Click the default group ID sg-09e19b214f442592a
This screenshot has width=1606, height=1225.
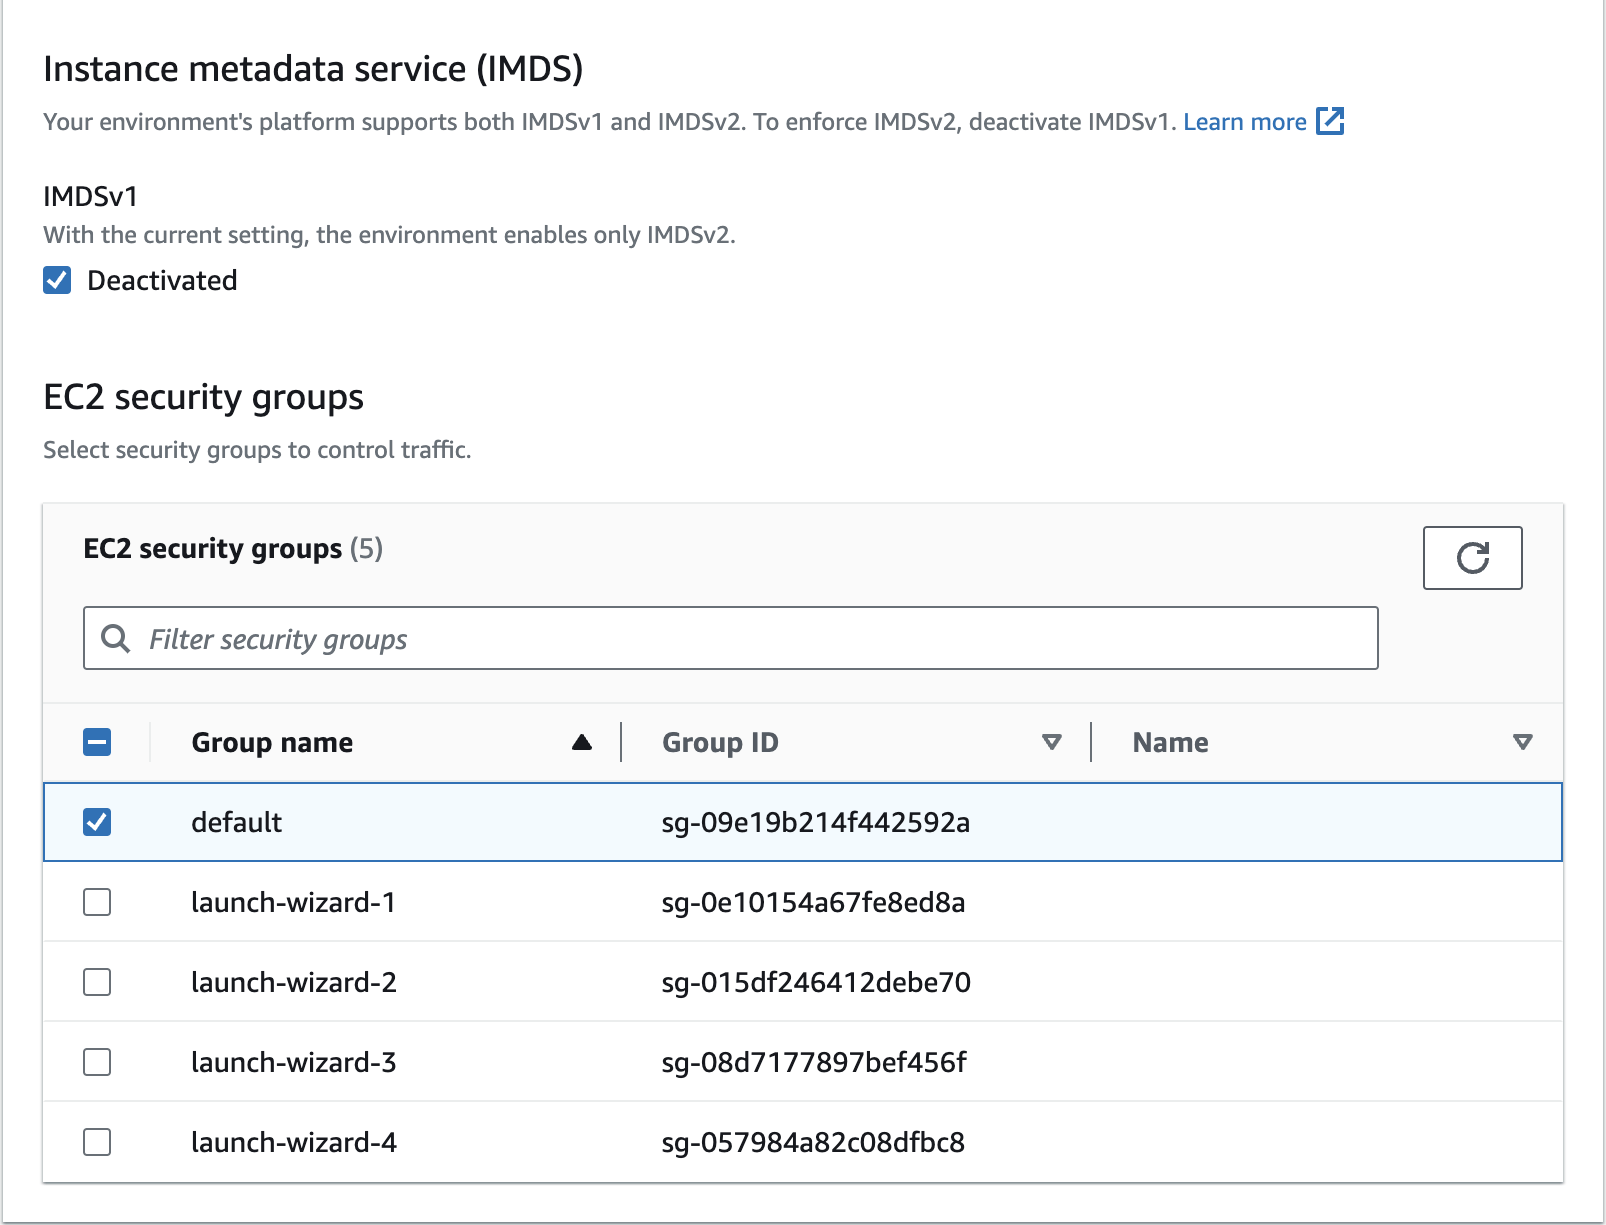click(x=816, y=822)
